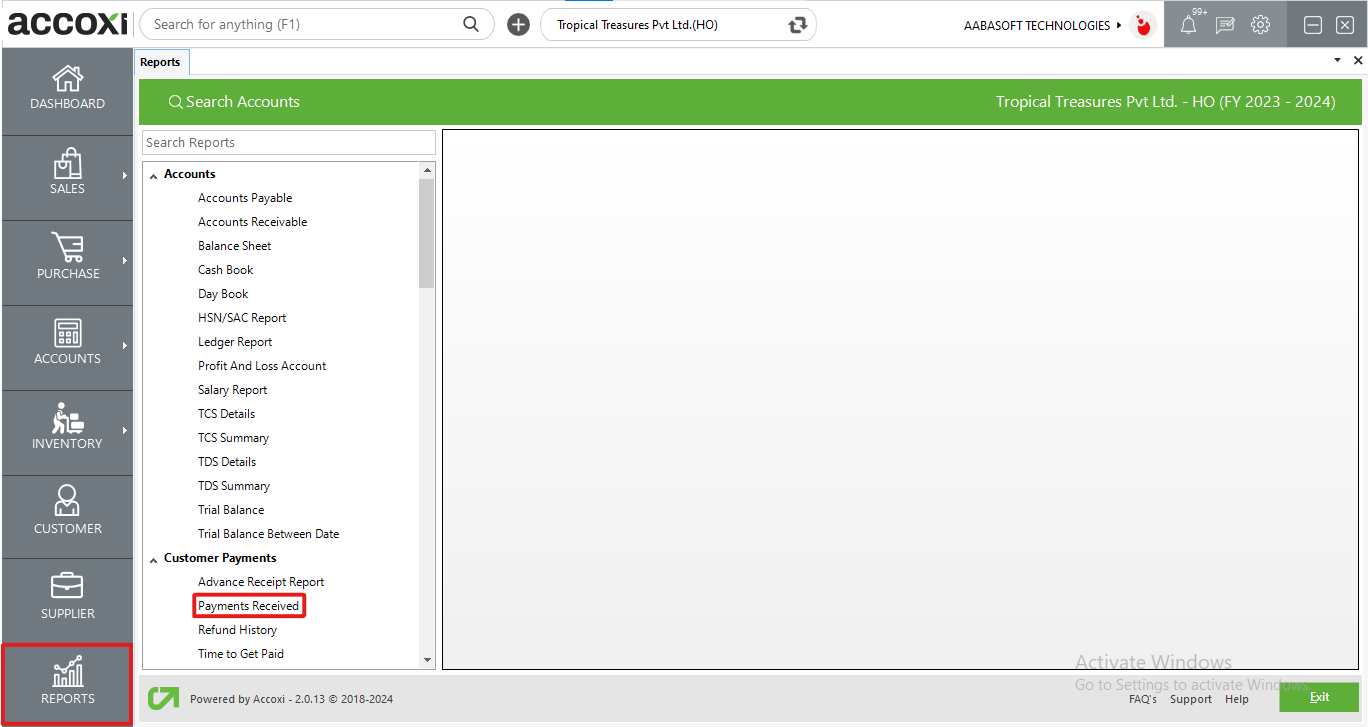Open the Help link
1368x727 pixels.
(x=1237, y=699)
